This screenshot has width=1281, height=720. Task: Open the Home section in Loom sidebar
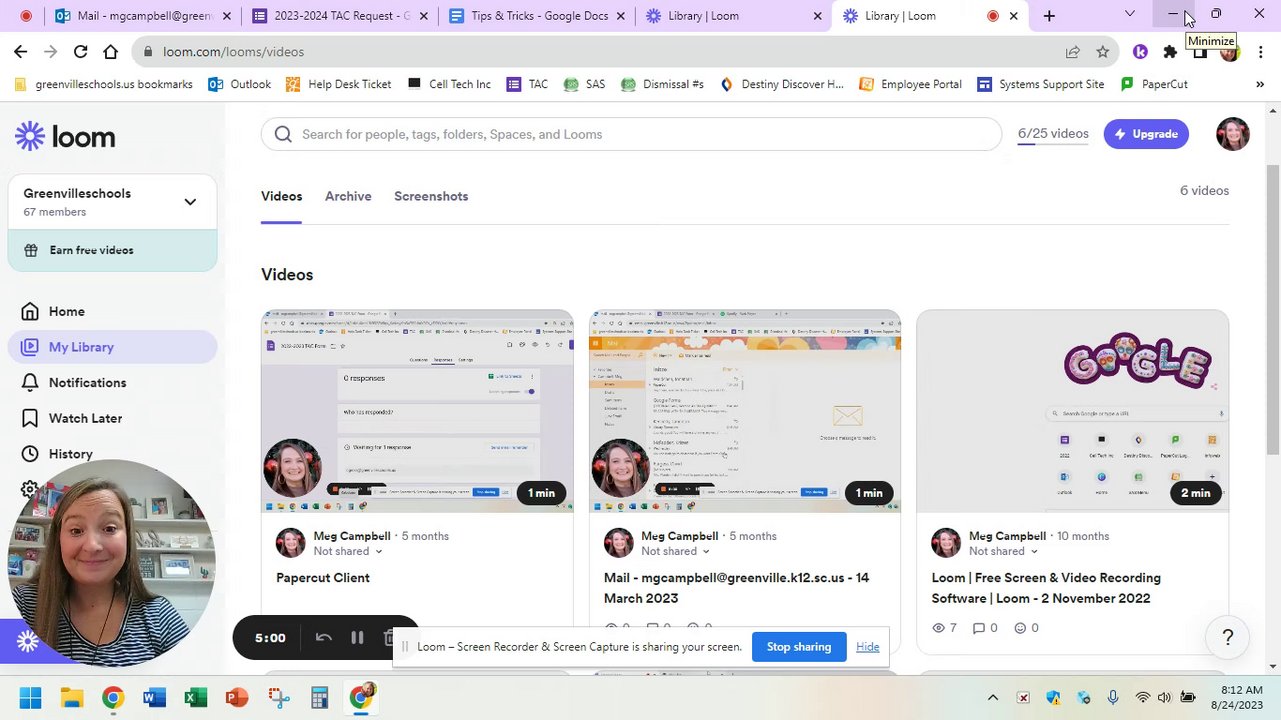coord(66,311)
